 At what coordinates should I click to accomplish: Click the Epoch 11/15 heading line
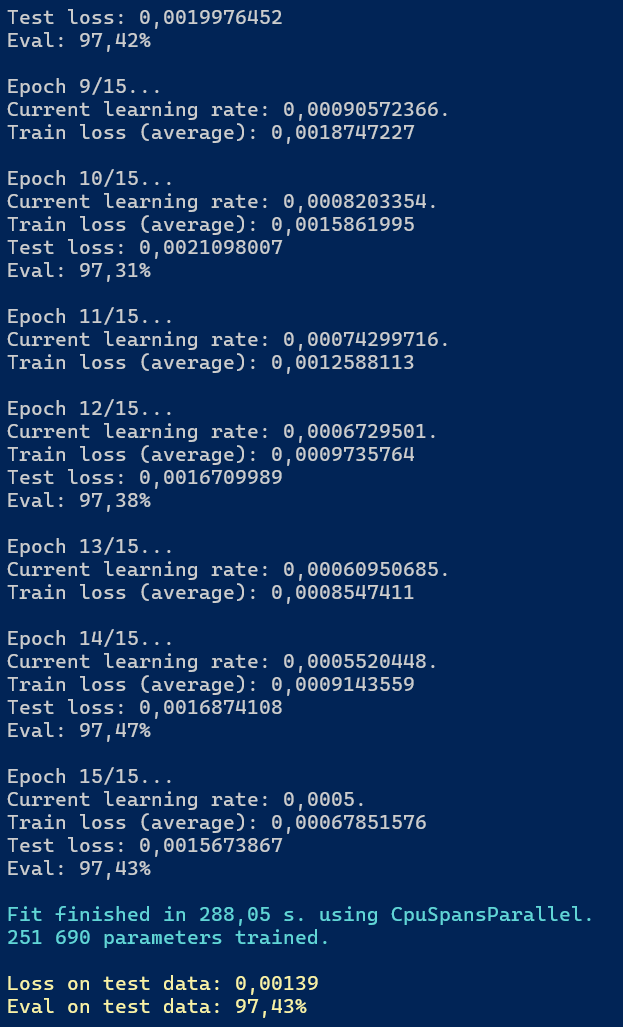coord(90,317)
